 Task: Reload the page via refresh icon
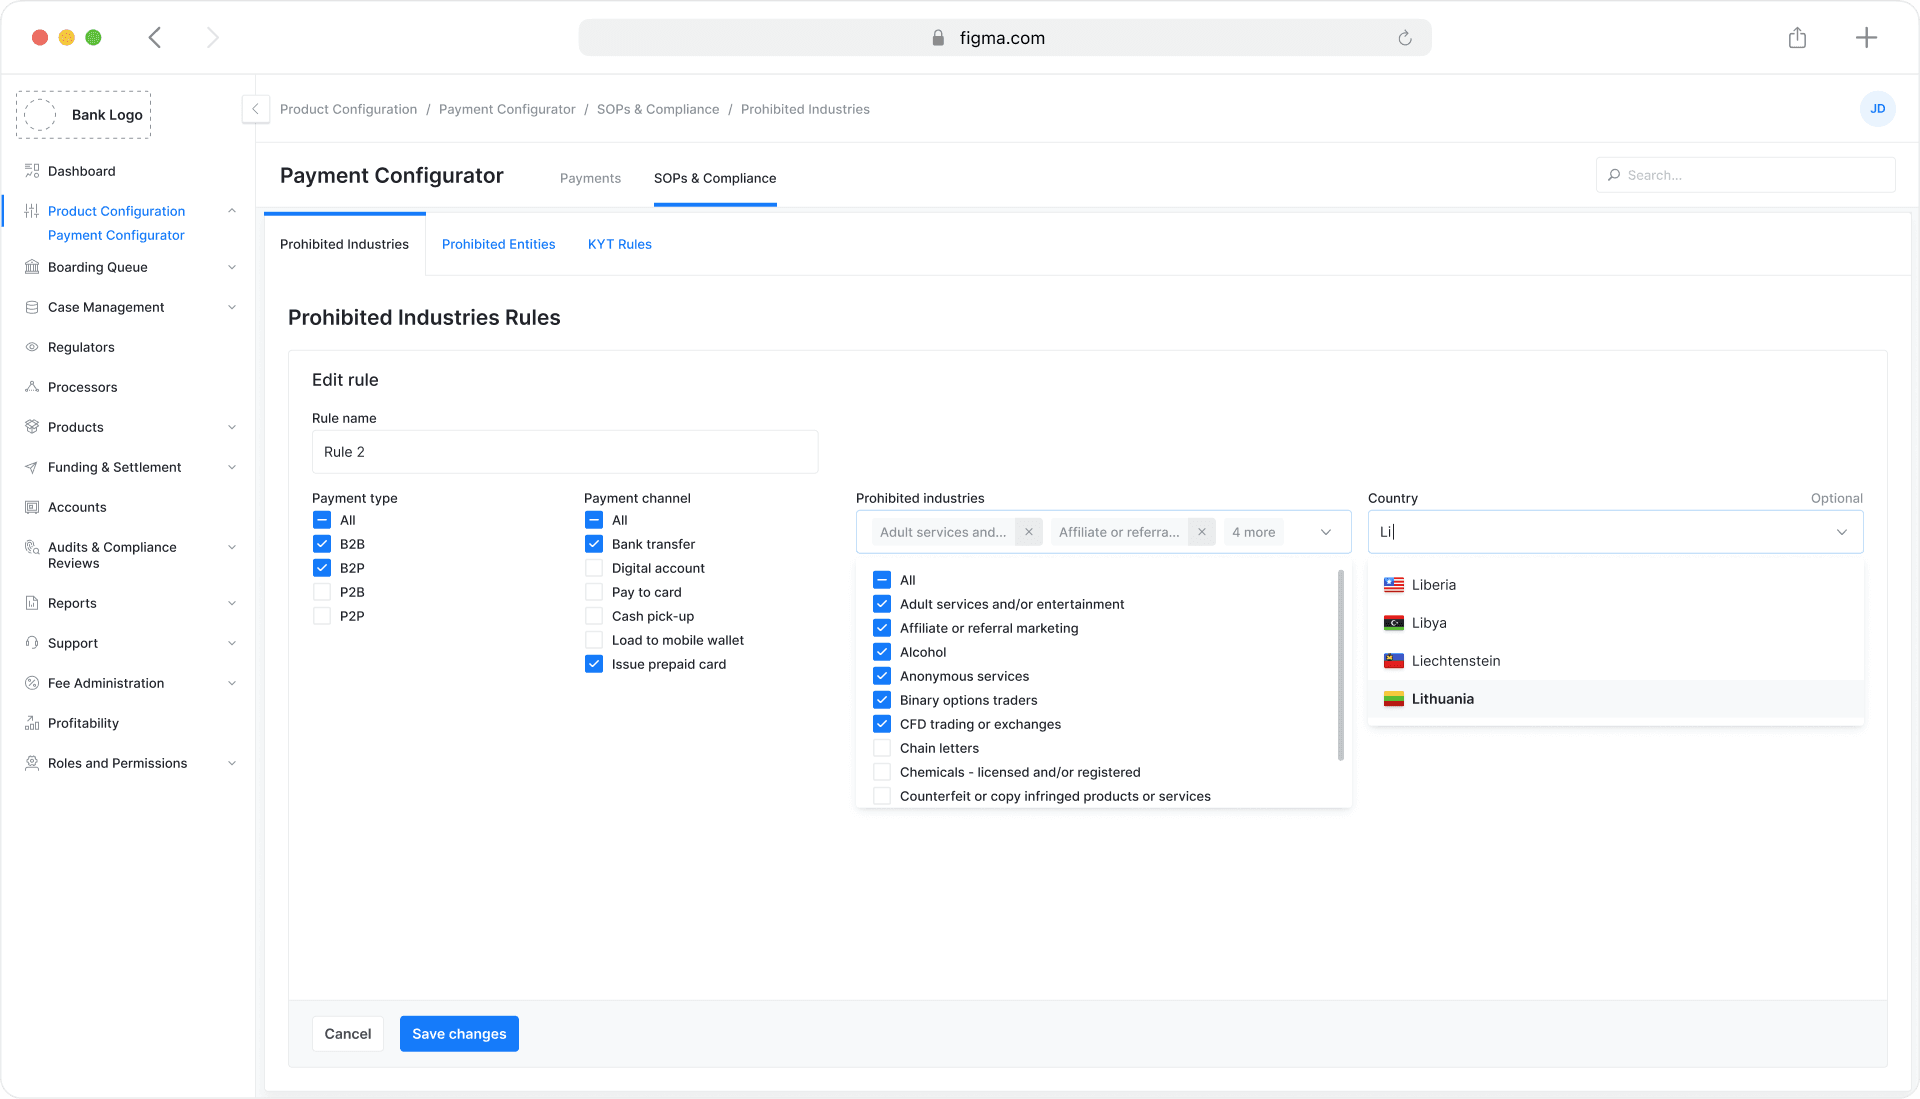click(x=1405, y=38)
